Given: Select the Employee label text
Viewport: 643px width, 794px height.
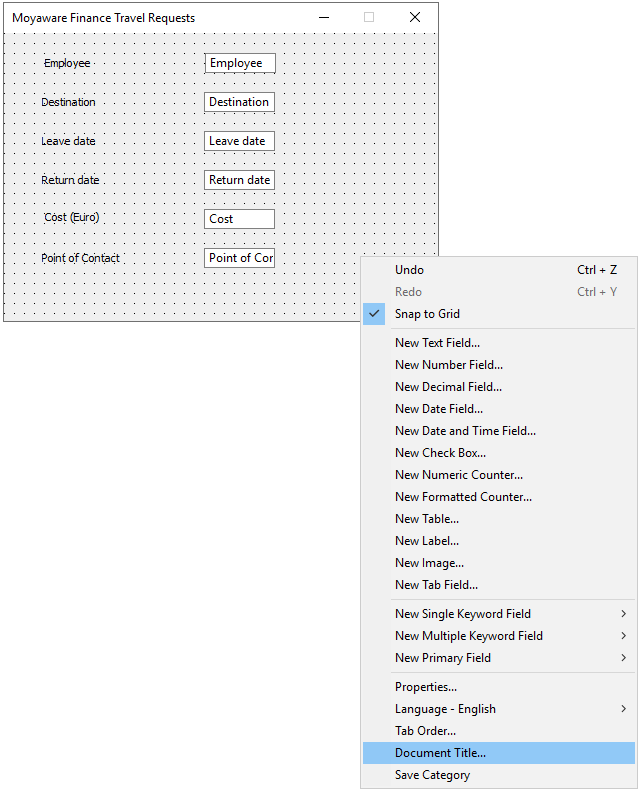Looking at the screenshot, I should click(x=67, y=63).
